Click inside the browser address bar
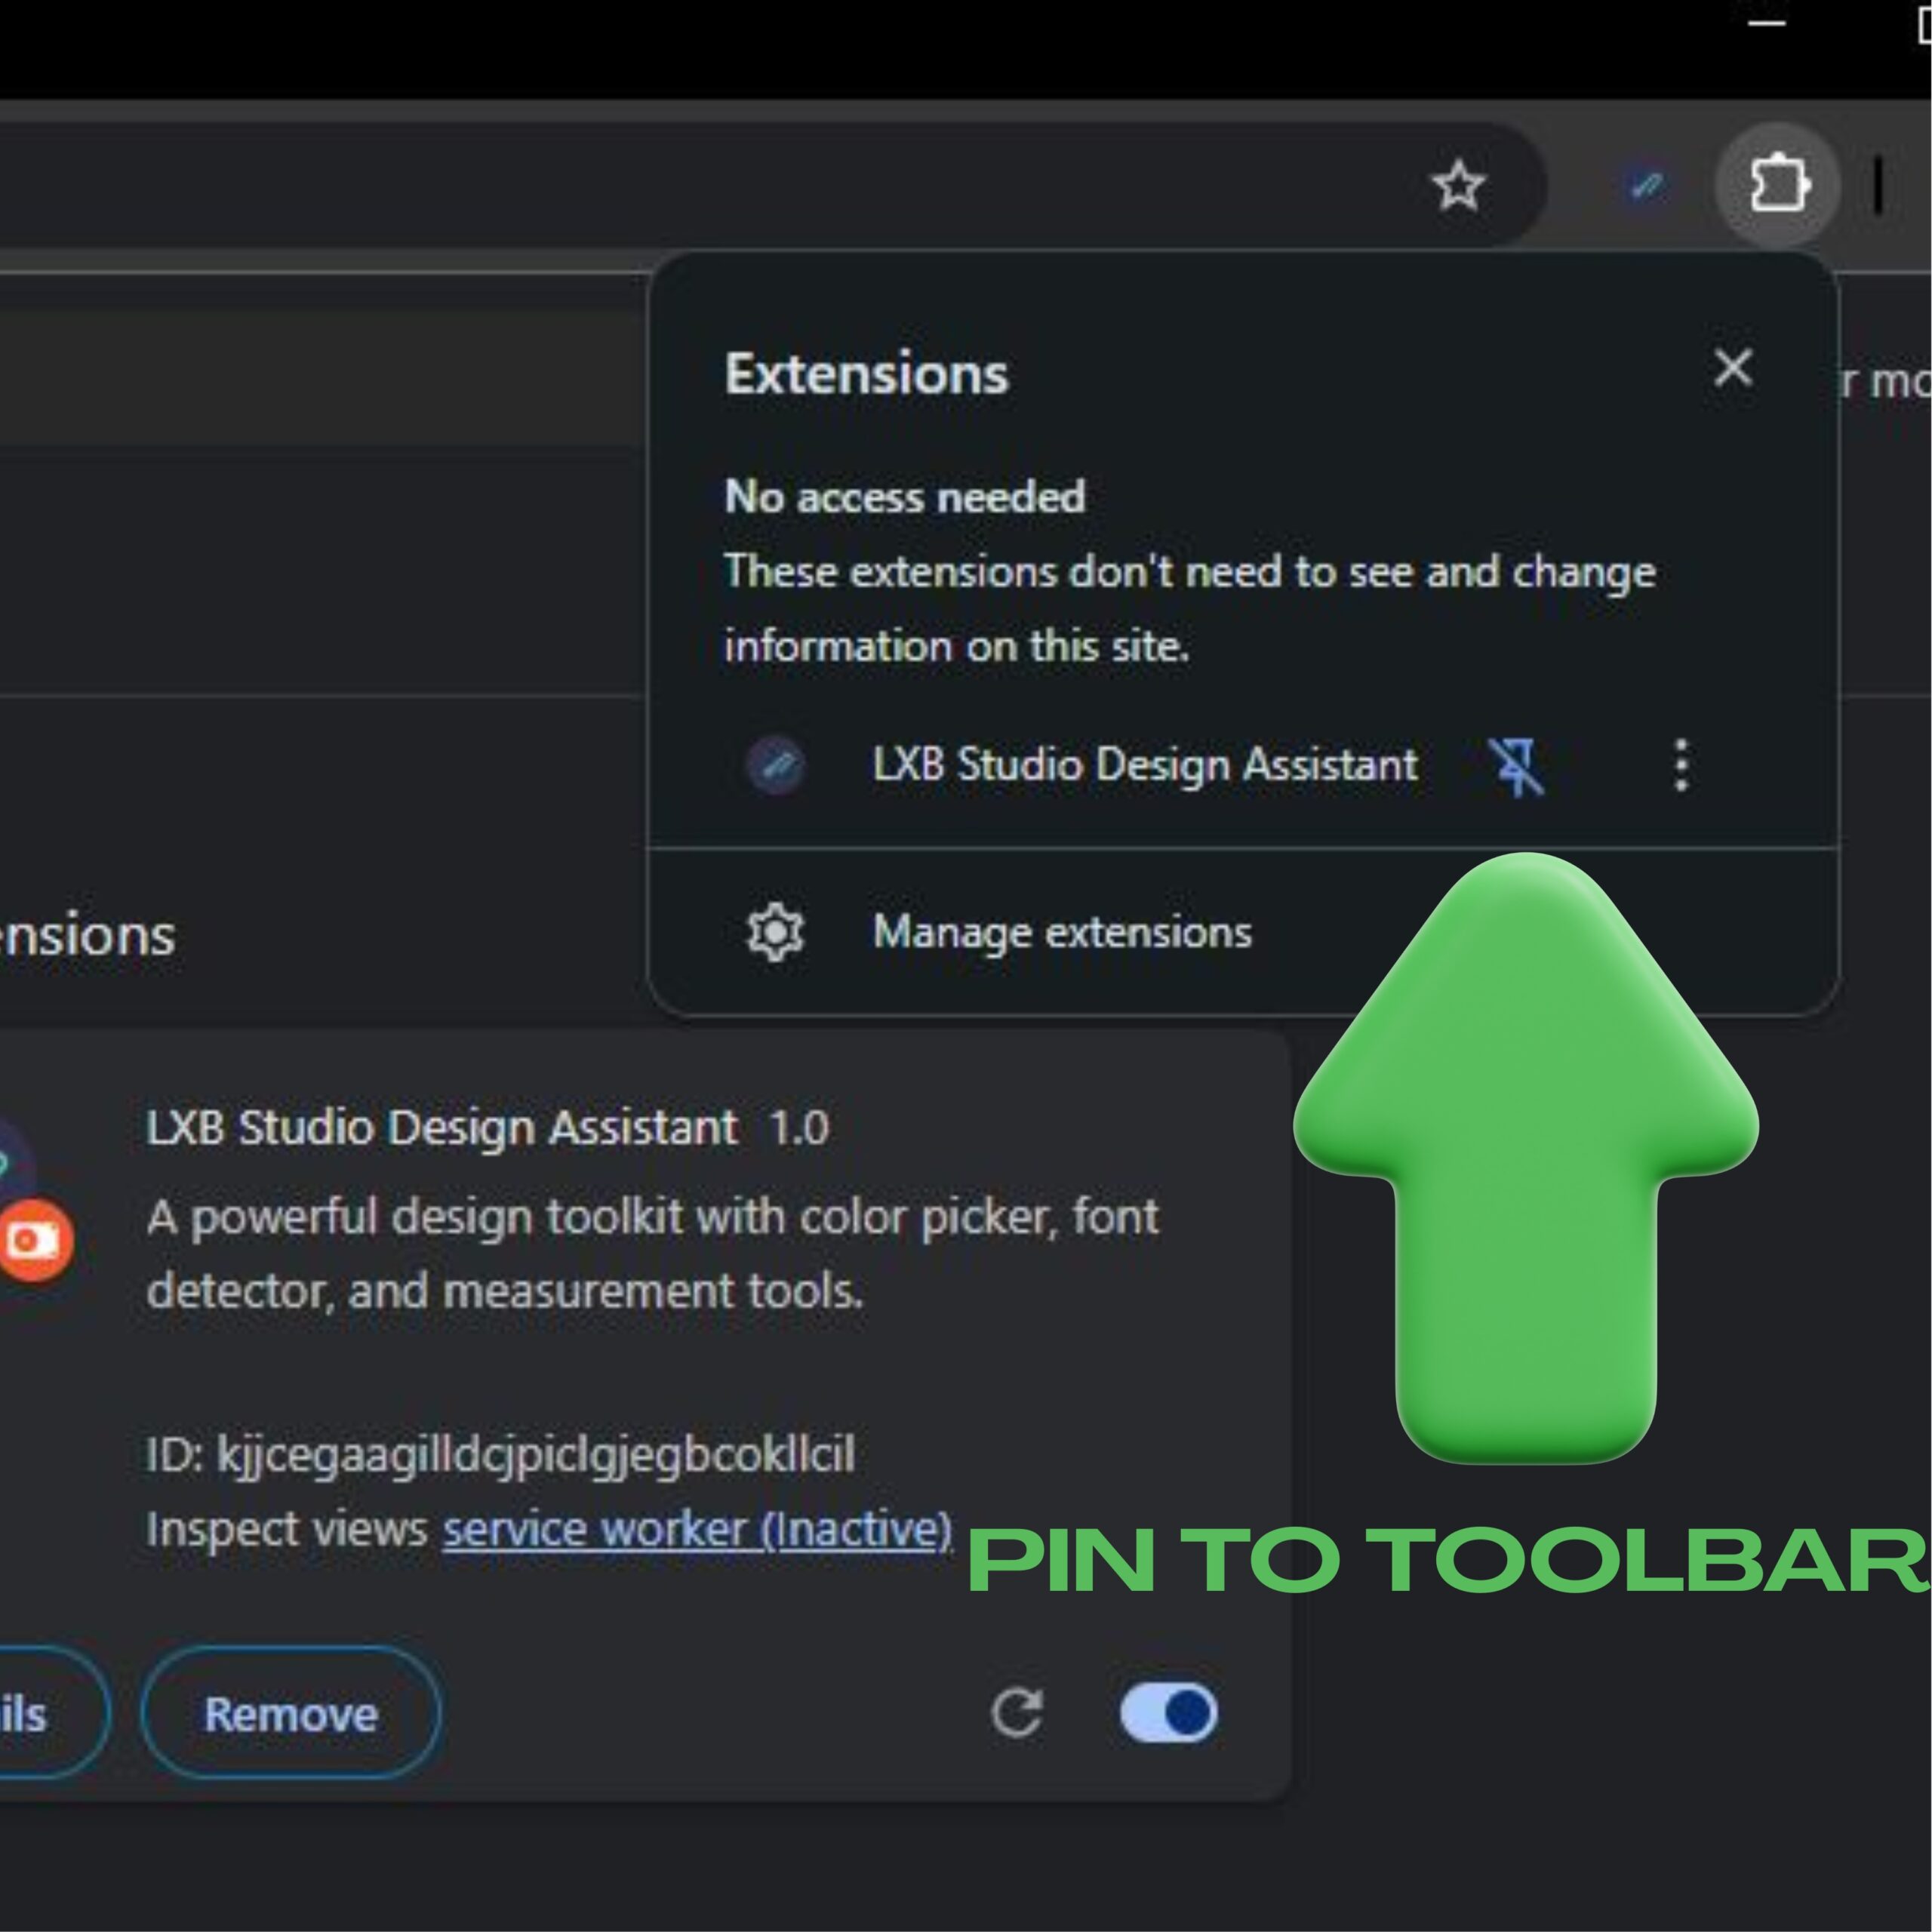Viewport: 1932px width, 1932px height. point(700,185)
